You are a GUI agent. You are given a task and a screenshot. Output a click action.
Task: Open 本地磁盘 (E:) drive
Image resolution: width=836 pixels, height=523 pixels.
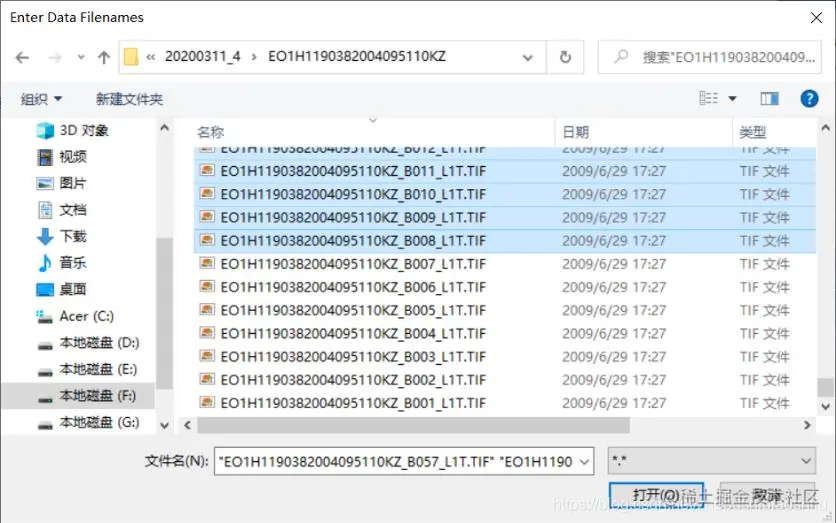pos(87,369)
